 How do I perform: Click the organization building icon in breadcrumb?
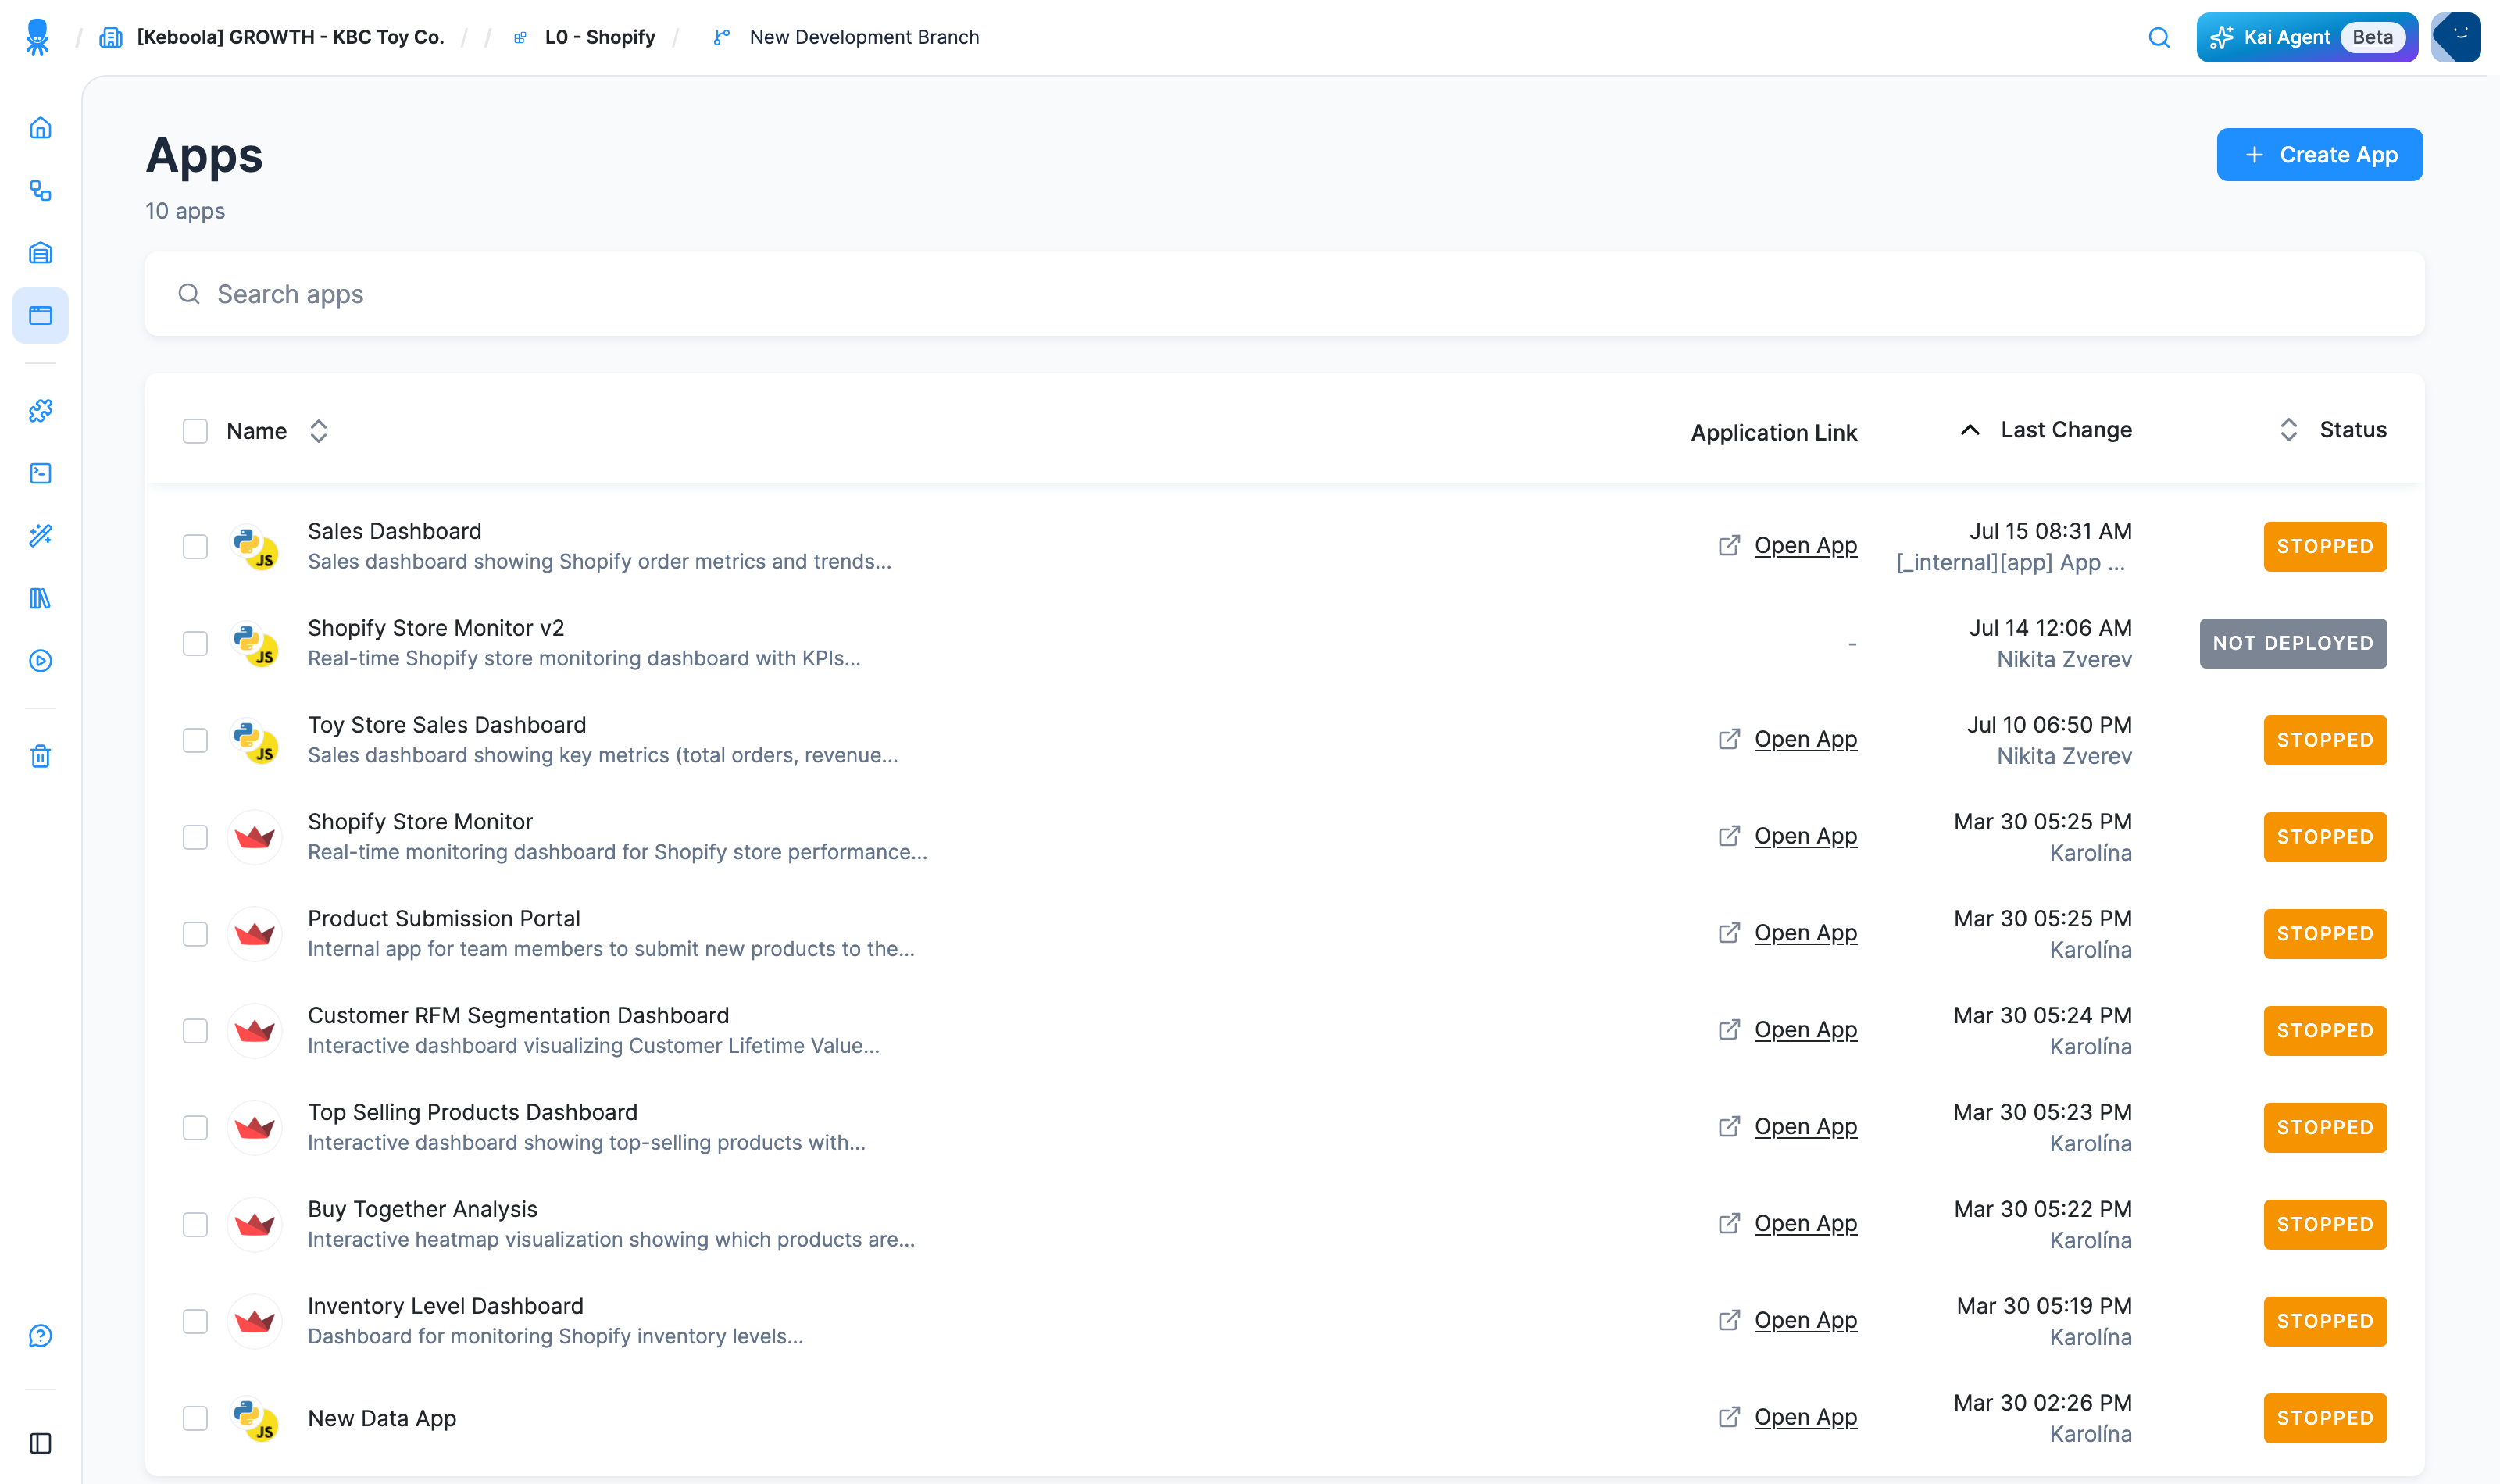tap(111, 38)
